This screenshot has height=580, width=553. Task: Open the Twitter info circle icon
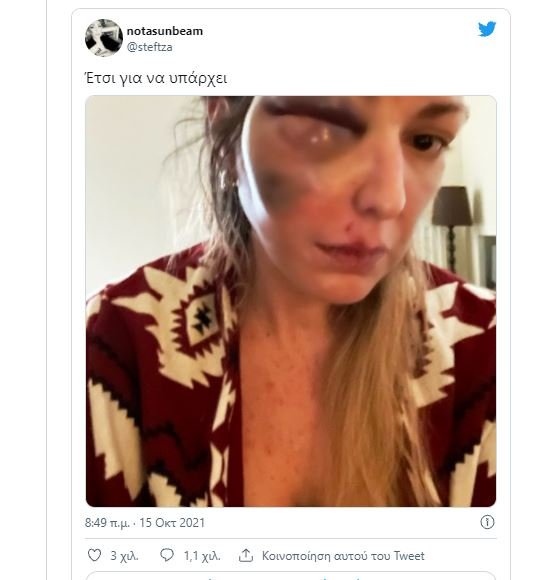[x=487, y=522]
